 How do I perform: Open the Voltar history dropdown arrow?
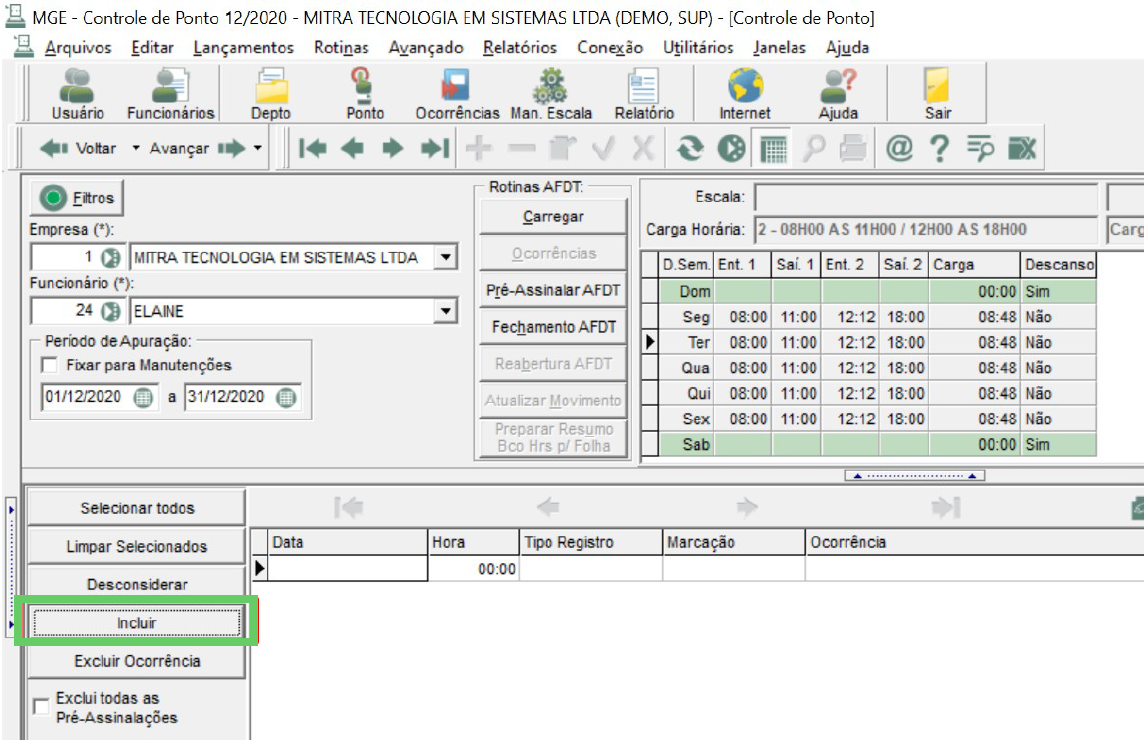tap(136, 148)
